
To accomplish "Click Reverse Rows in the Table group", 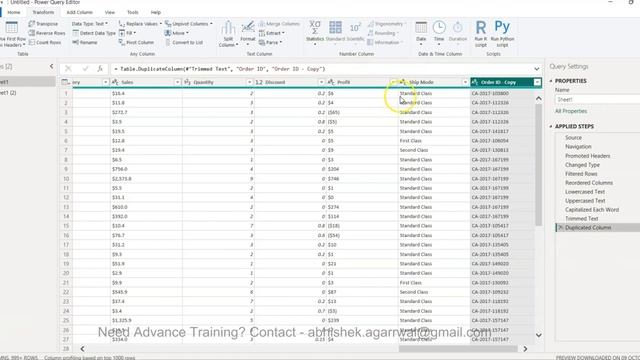I will tap(47, 33).
